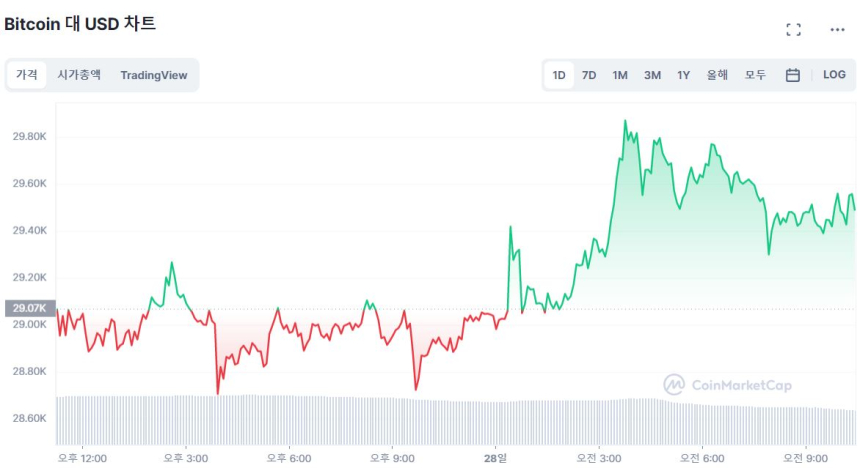Toggle the LOG scale button
Screen dimensions: 860x468
[834, 75]
